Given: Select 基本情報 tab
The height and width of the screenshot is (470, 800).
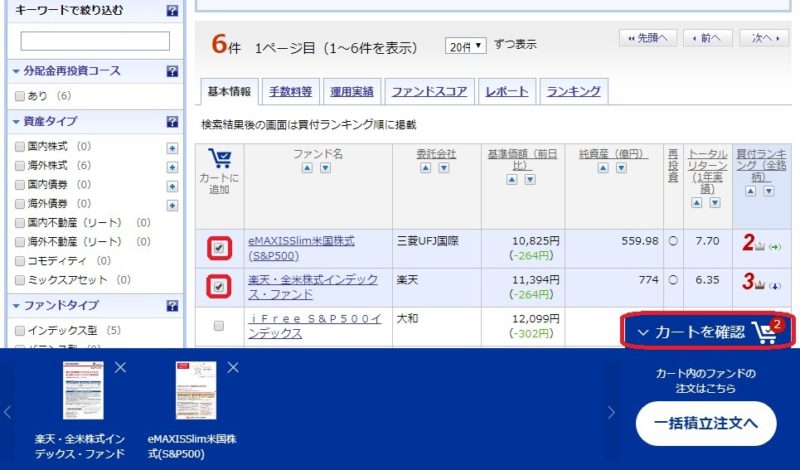Looking at the screenshot, I should 229,91.
